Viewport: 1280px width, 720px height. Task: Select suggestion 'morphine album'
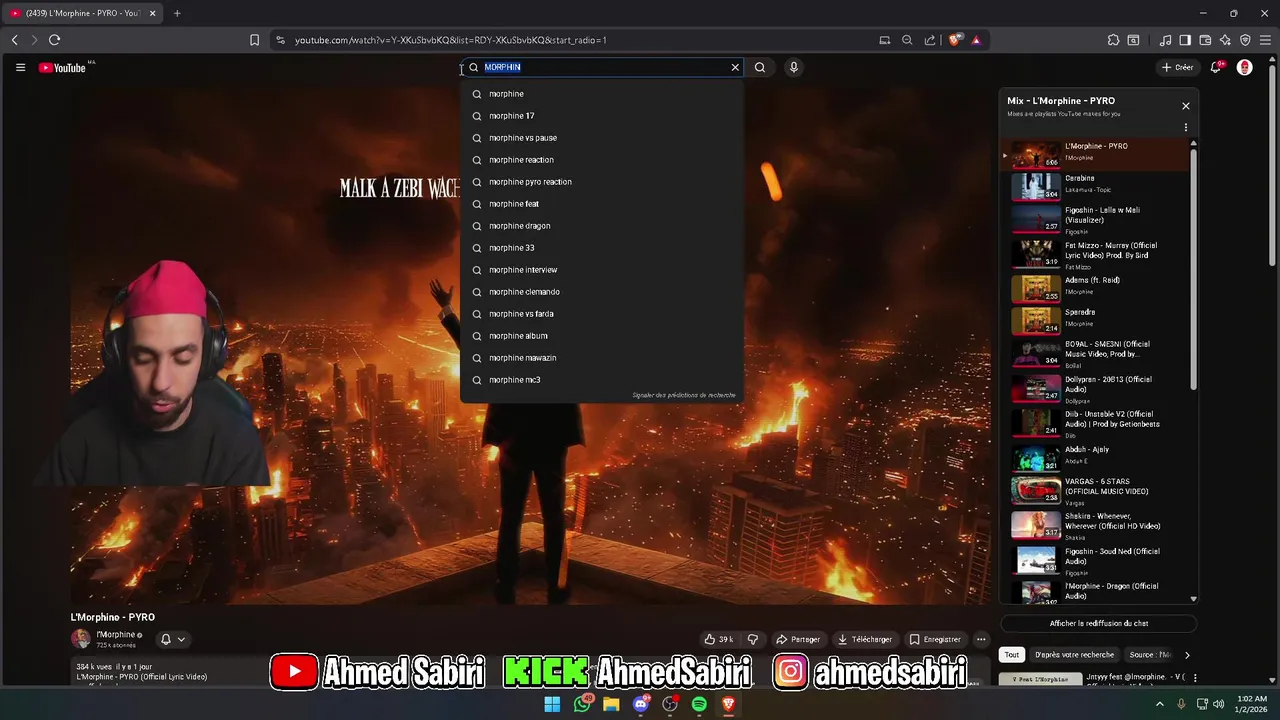(x=601, y=336)
